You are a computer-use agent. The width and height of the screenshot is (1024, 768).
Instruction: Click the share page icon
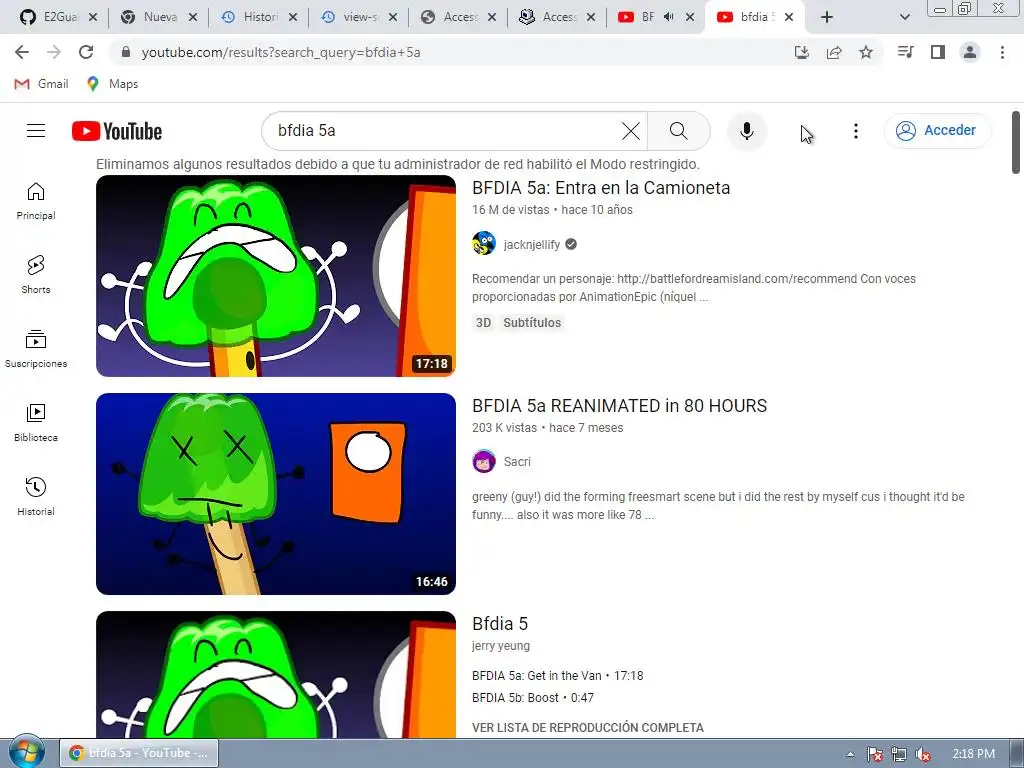pyautogui.click(x=834, y=52)
